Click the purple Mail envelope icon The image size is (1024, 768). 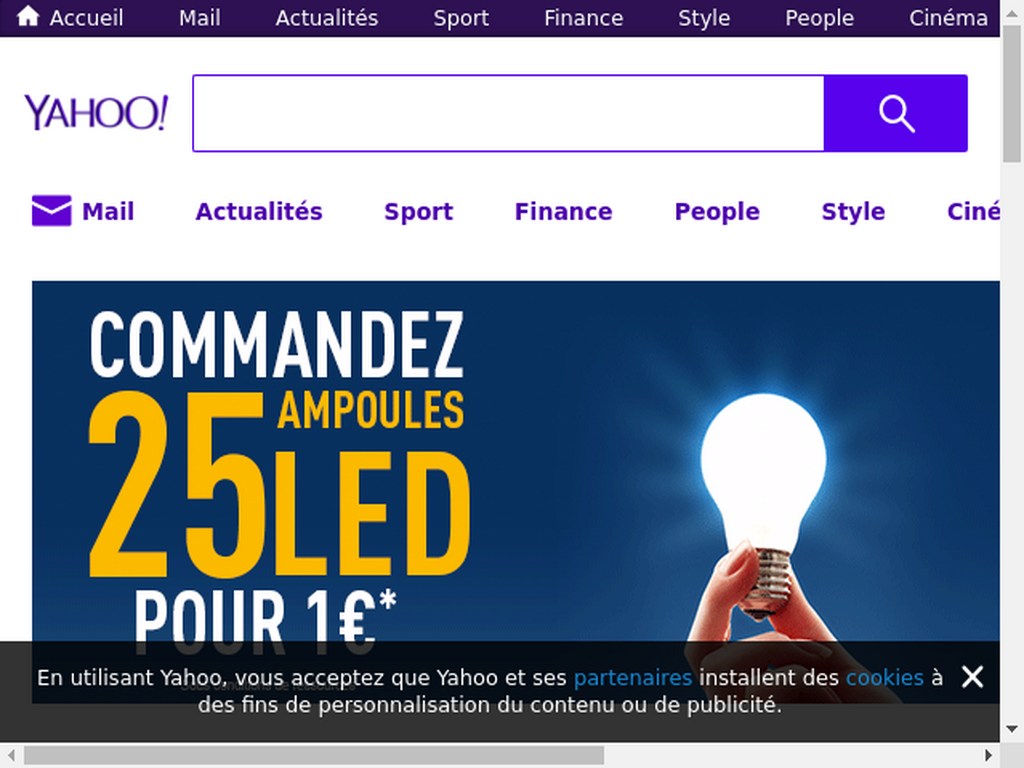click(x=52, y=211)
